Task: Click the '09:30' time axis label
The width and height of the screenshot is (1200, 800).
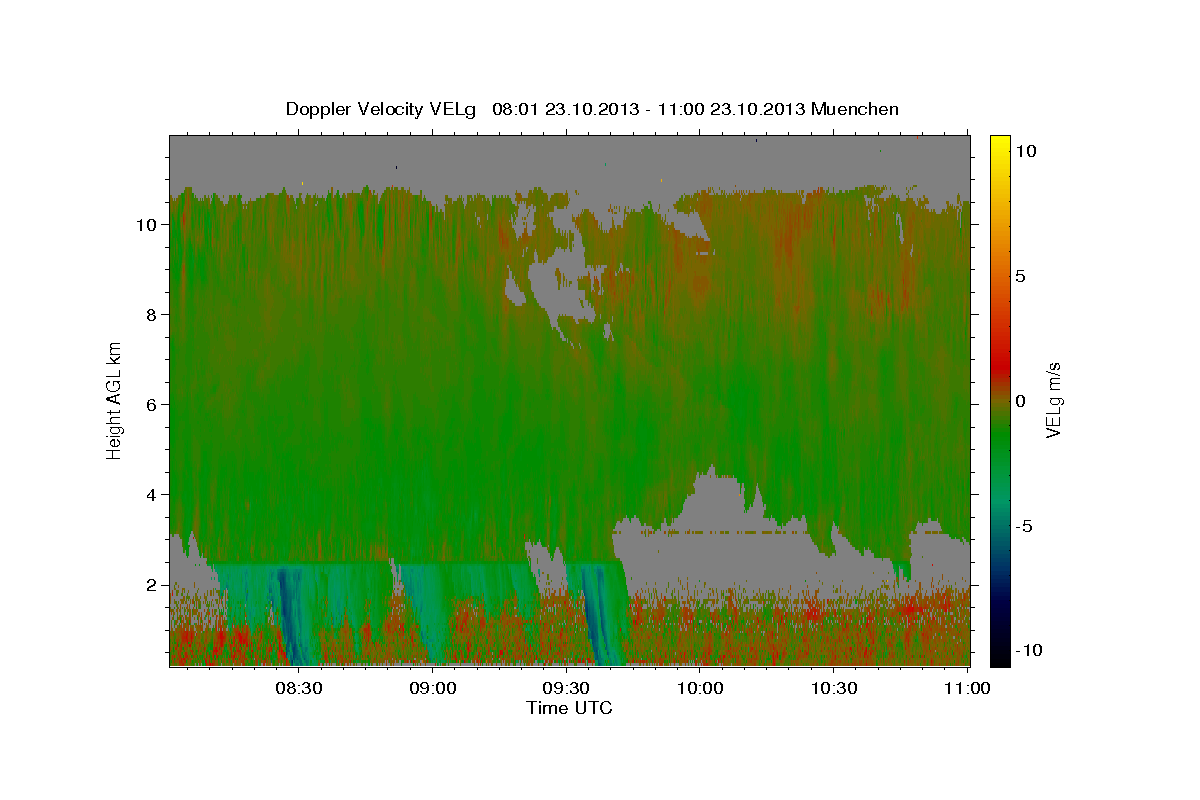Action: (x=566, y=688)
